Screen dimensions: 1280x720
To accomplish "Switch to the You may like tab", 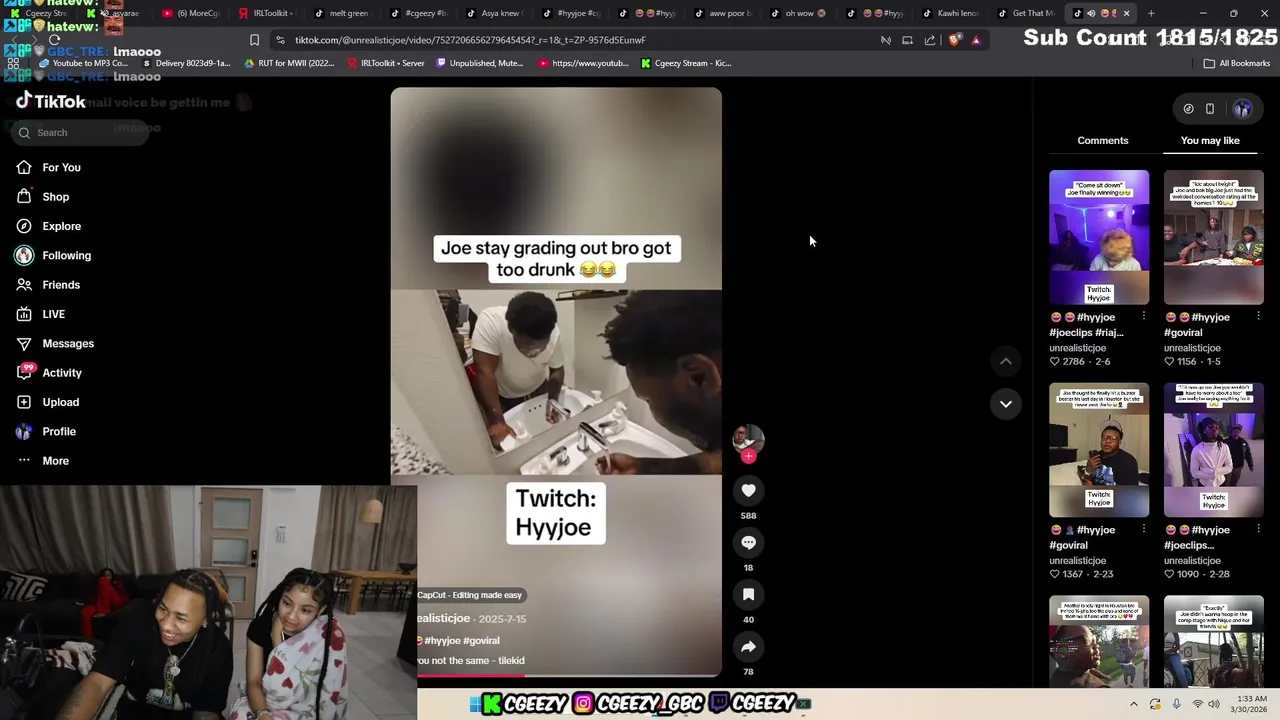I will click(x=1210, y=140).
